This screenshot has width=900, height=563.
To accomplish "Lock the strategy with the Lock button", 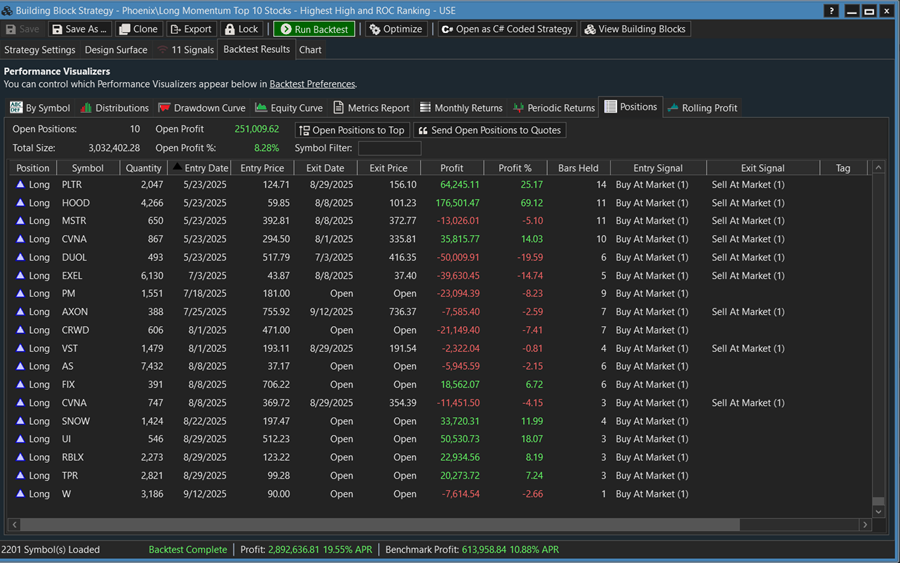I will coord(240,29).
